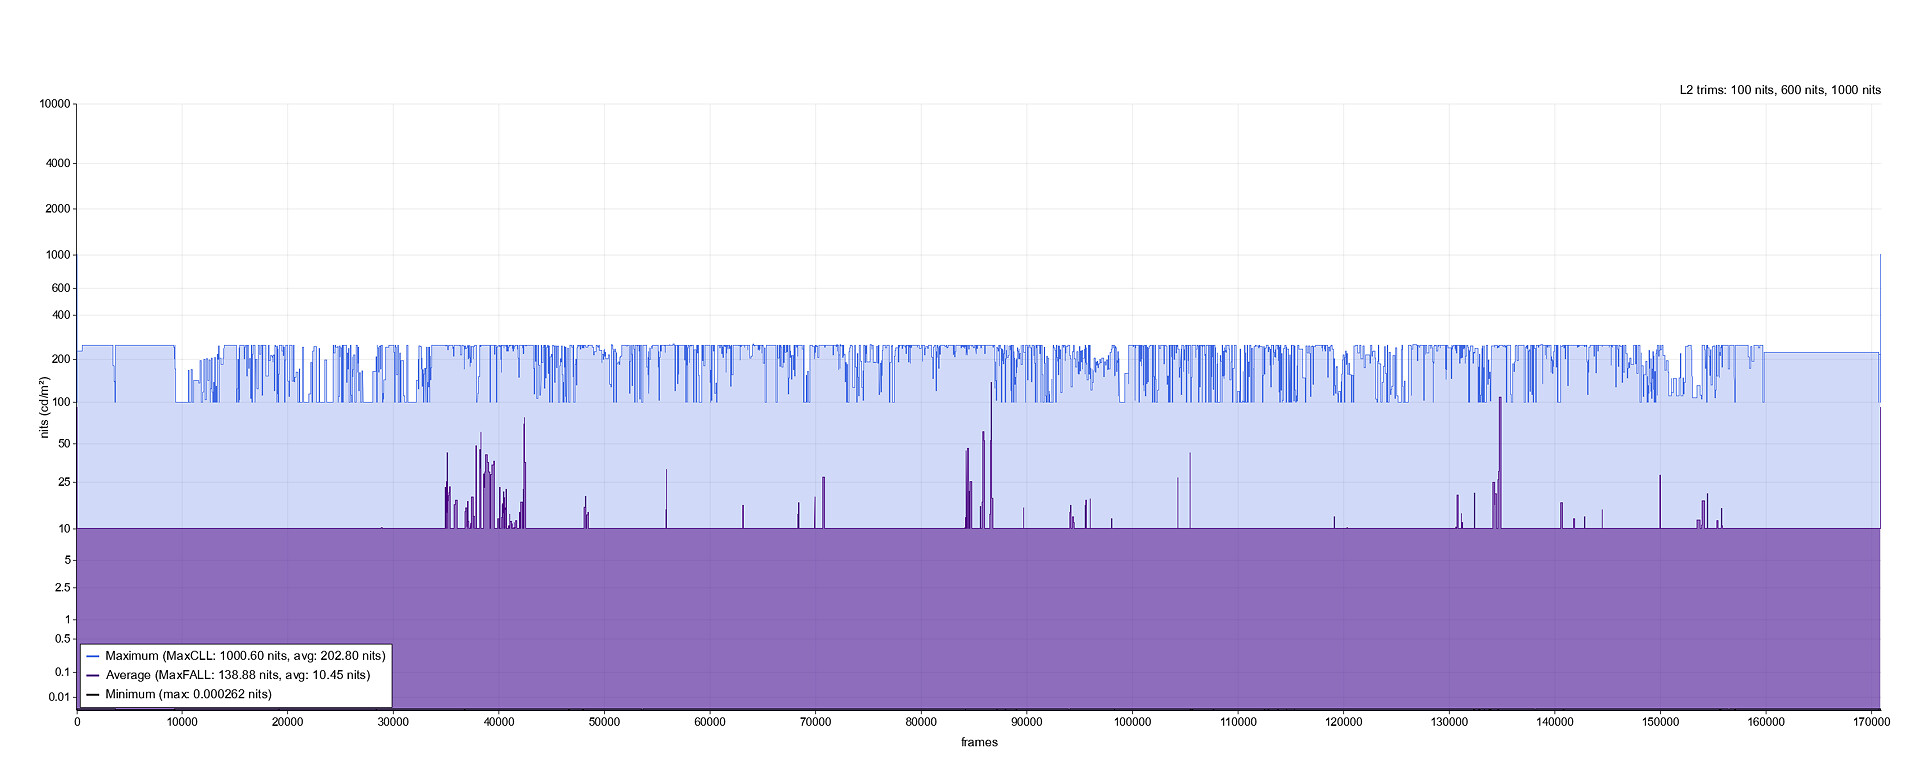
Task: Click the purple Average legend line swatch
Action: [93, 675]
